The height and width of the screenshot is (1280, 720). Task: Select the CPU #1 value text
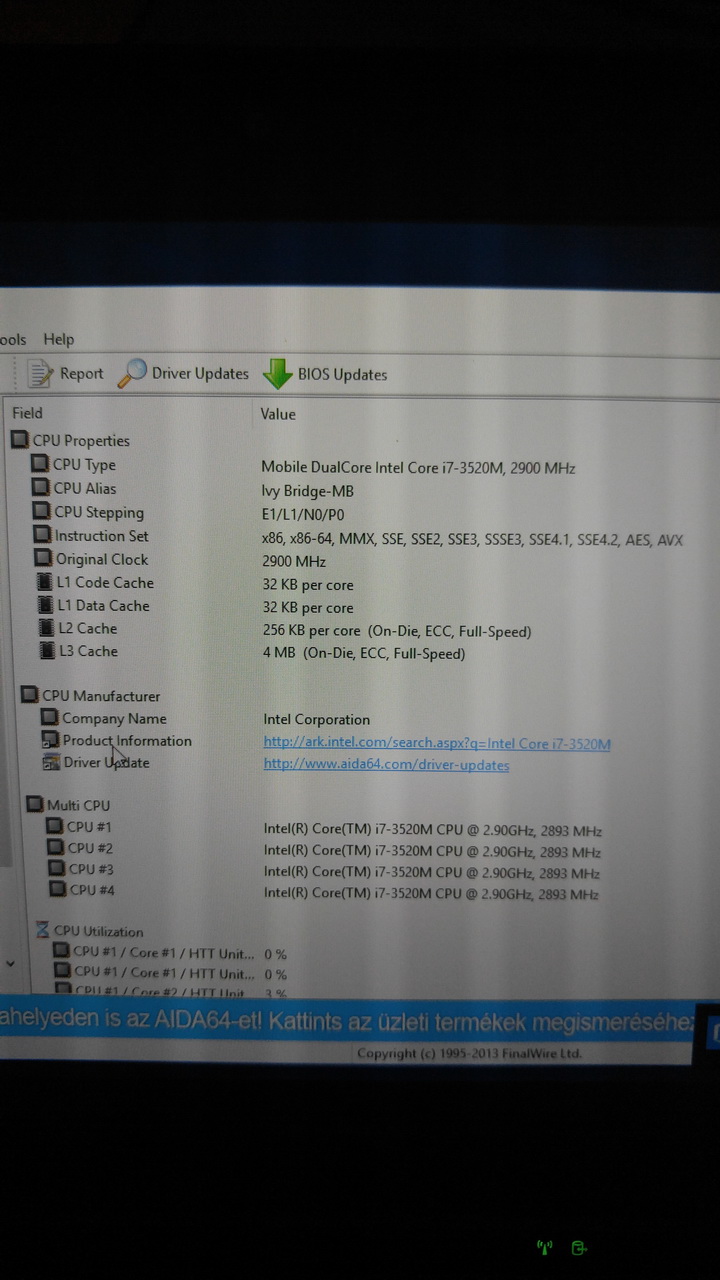(x=433, y=830)
